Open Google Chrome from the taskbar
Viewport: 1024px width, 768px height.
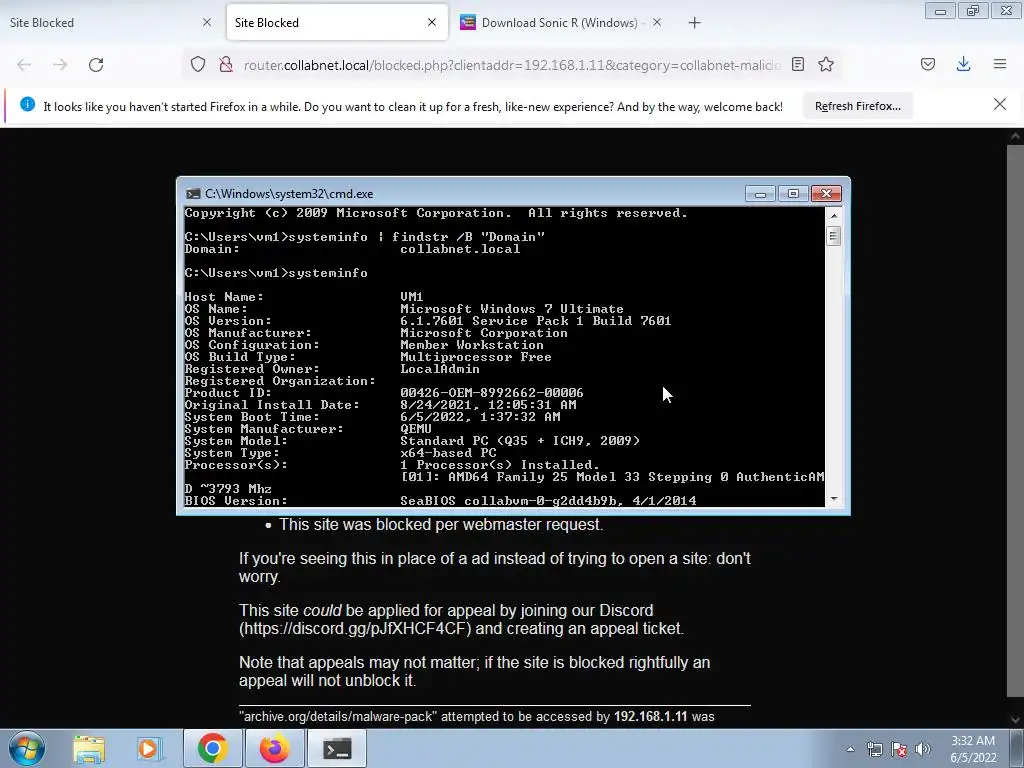pyautogui.click(x=212, y=748)
